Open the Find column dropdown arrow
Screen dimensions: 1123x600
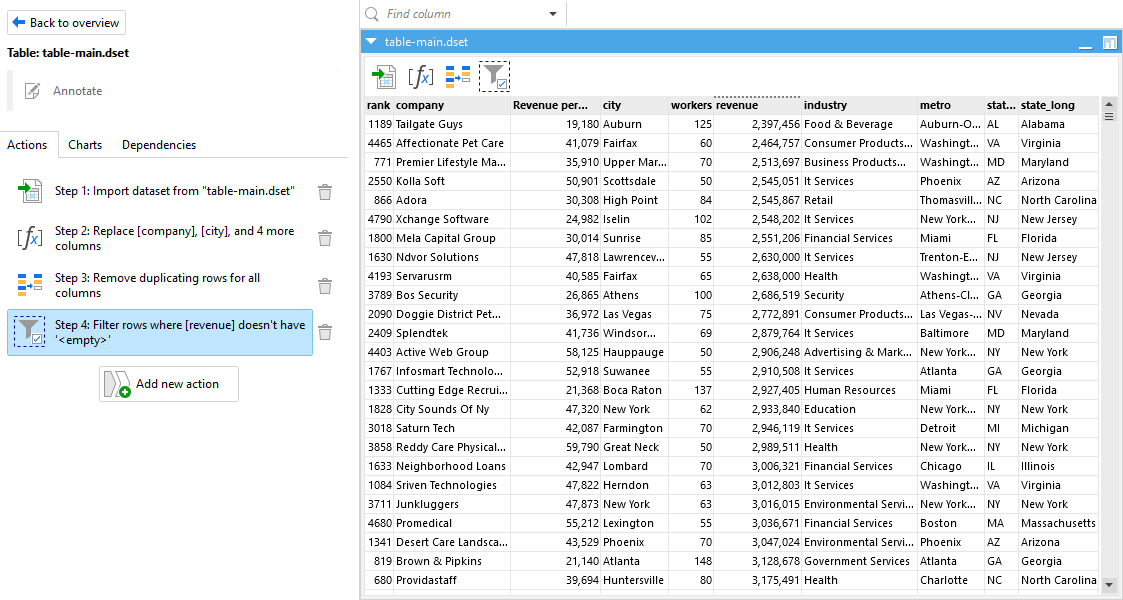(553, 14)
